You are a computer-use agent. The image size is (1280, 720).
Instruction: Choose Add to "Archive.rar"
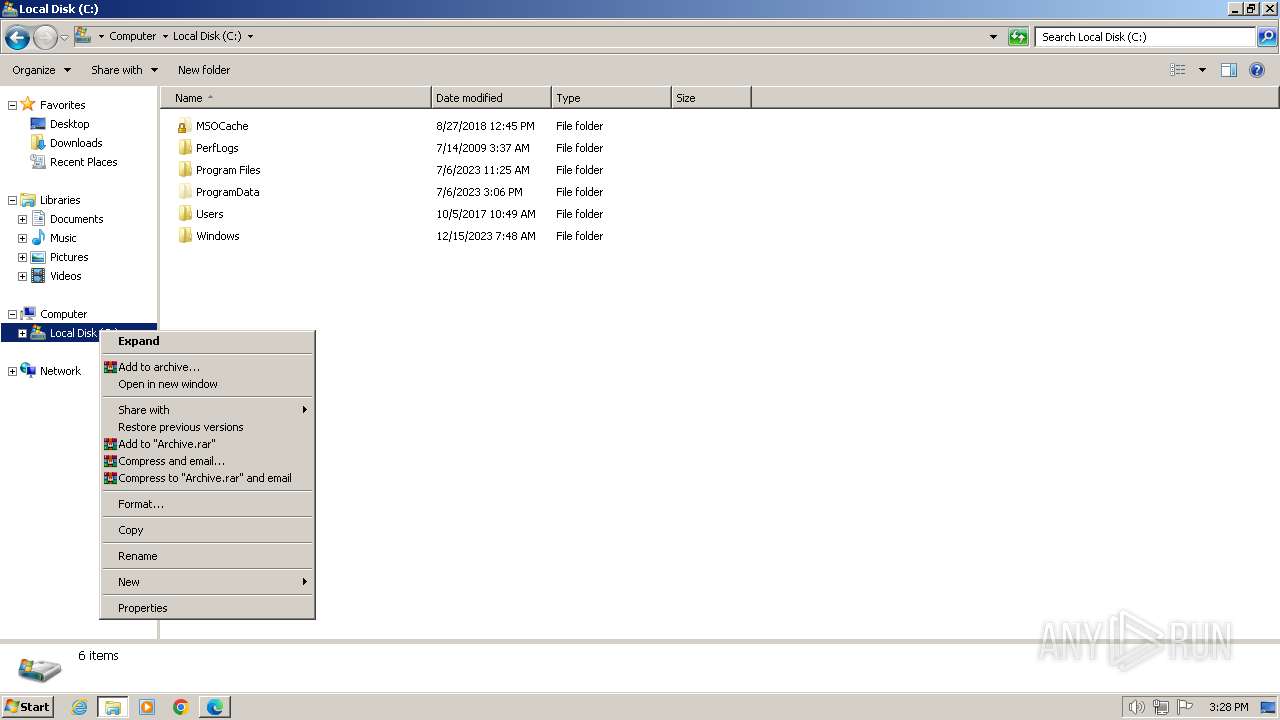coord(207,444)
